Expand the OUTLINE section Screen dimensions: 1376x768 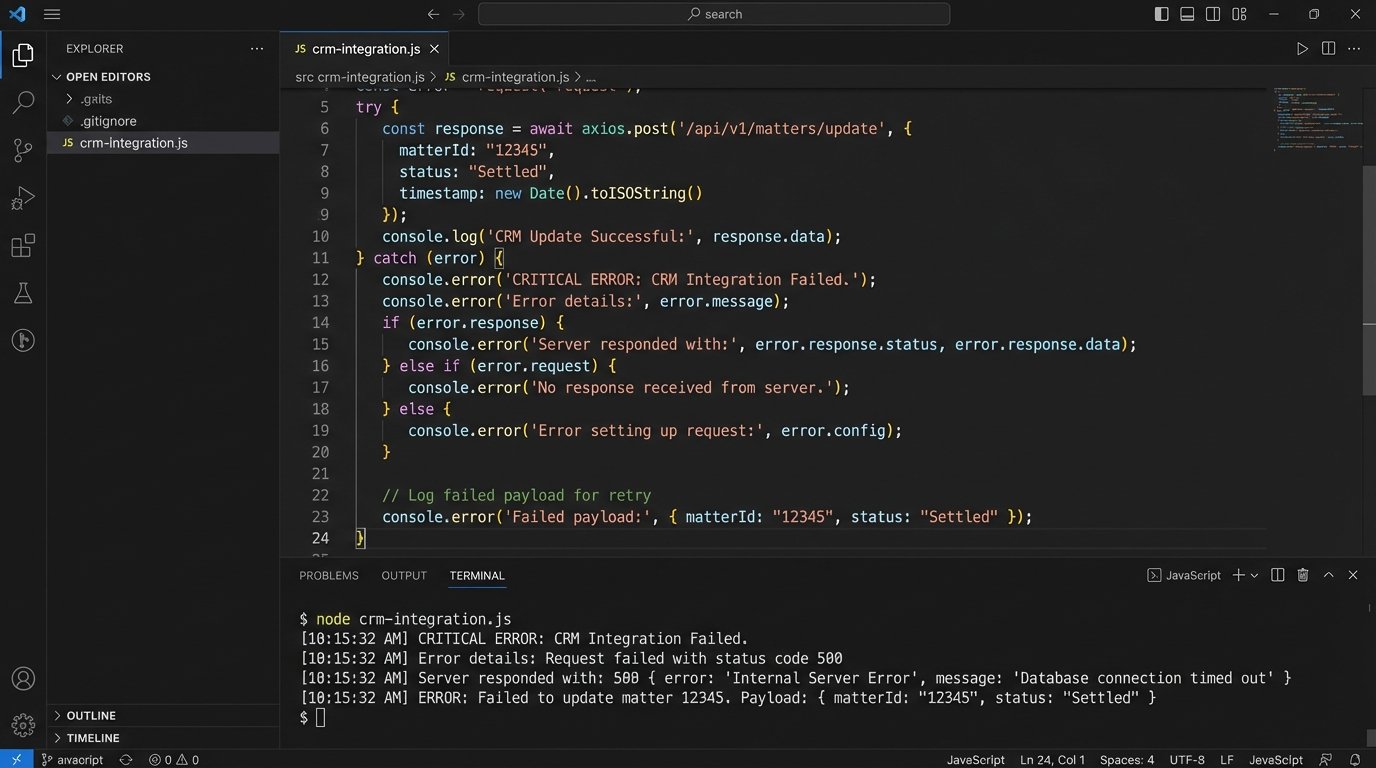(x=91, y=716)
